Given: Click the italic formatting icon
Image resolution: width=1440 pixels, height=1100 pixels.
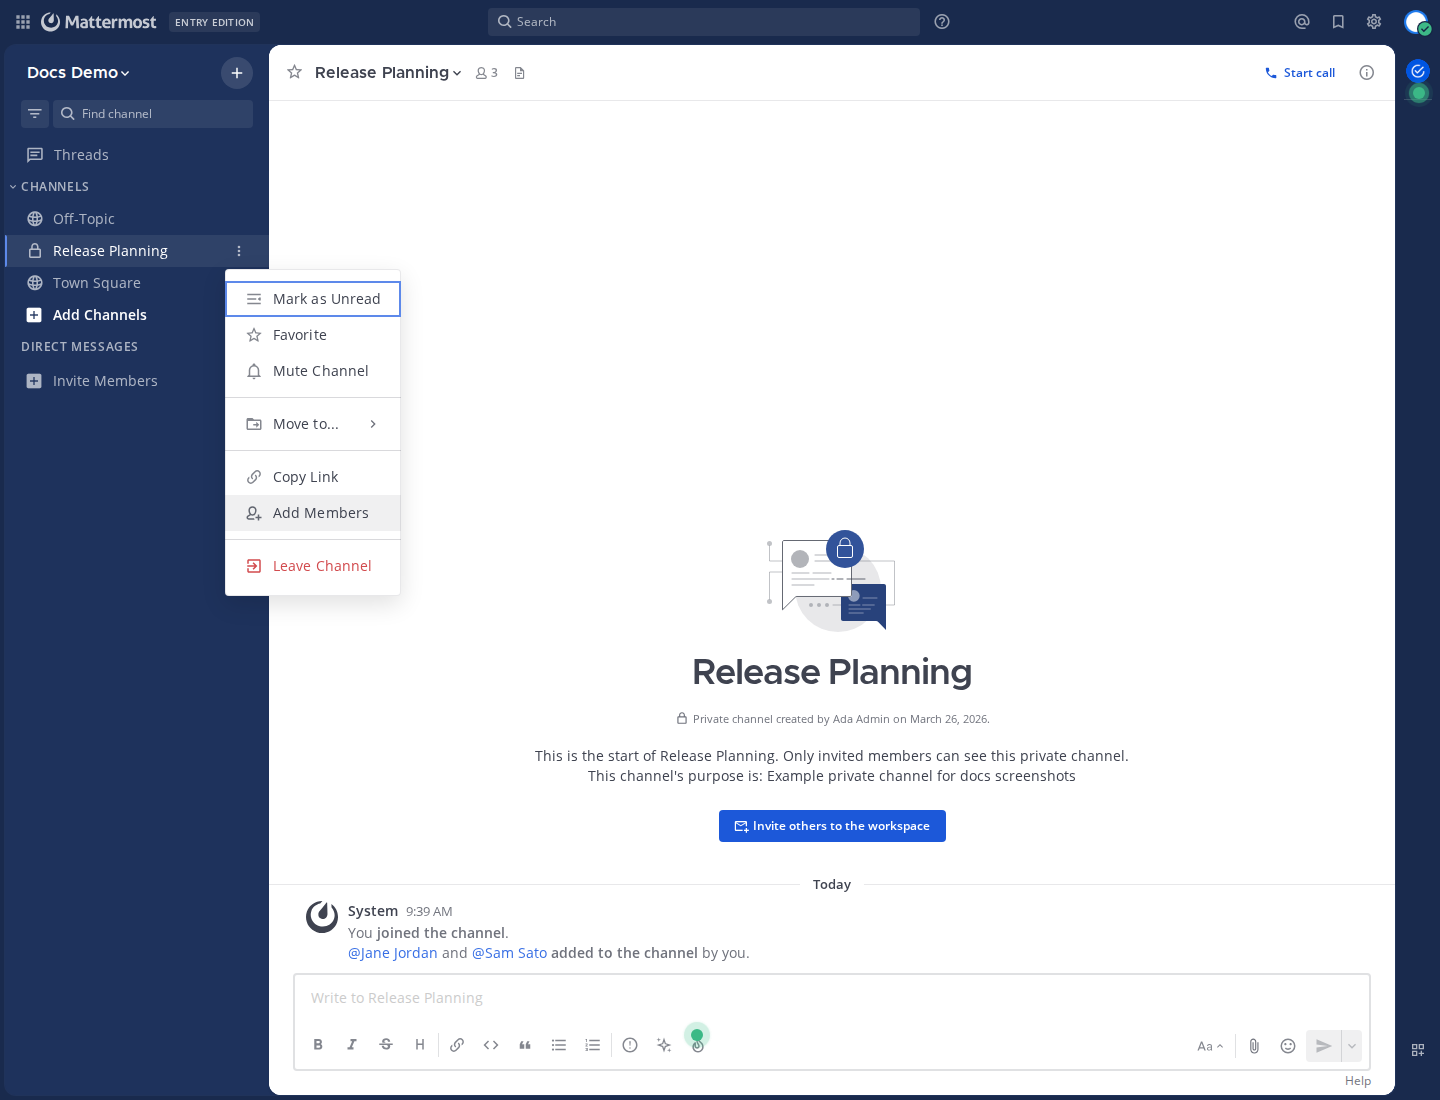Looking at the screenshot, I should pos(352,1045).
